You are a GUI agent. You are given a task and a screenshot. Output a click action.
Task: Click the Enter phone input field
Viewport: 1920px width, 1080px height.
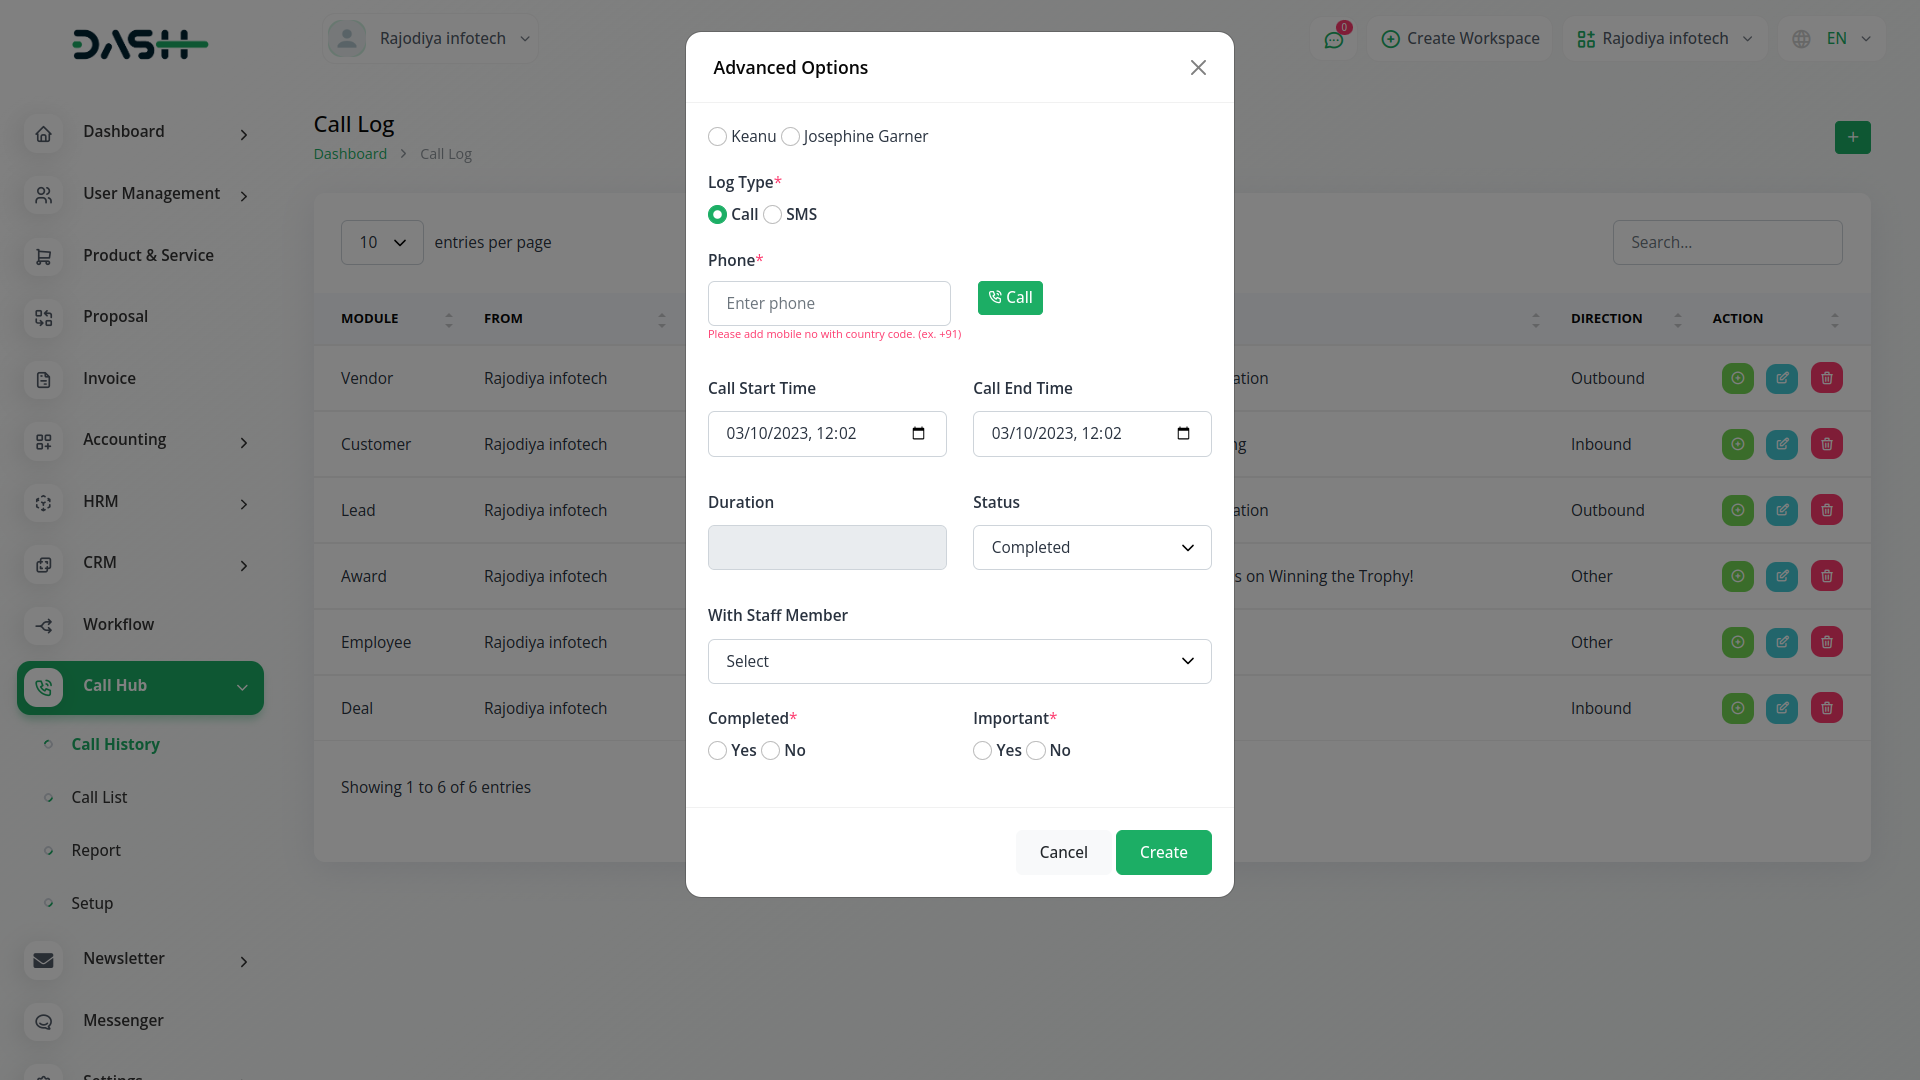pyautogui.click(x=828, y=304)
